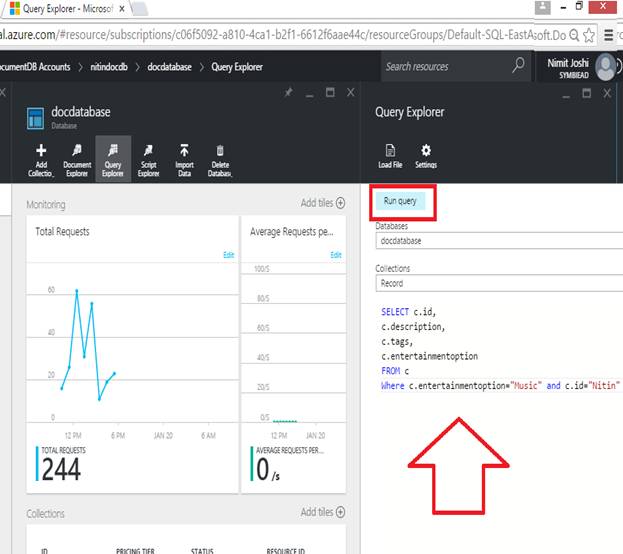623x554 pixels.
Task: Open Query Explorer Settings gear
Action: pos(426,151)
